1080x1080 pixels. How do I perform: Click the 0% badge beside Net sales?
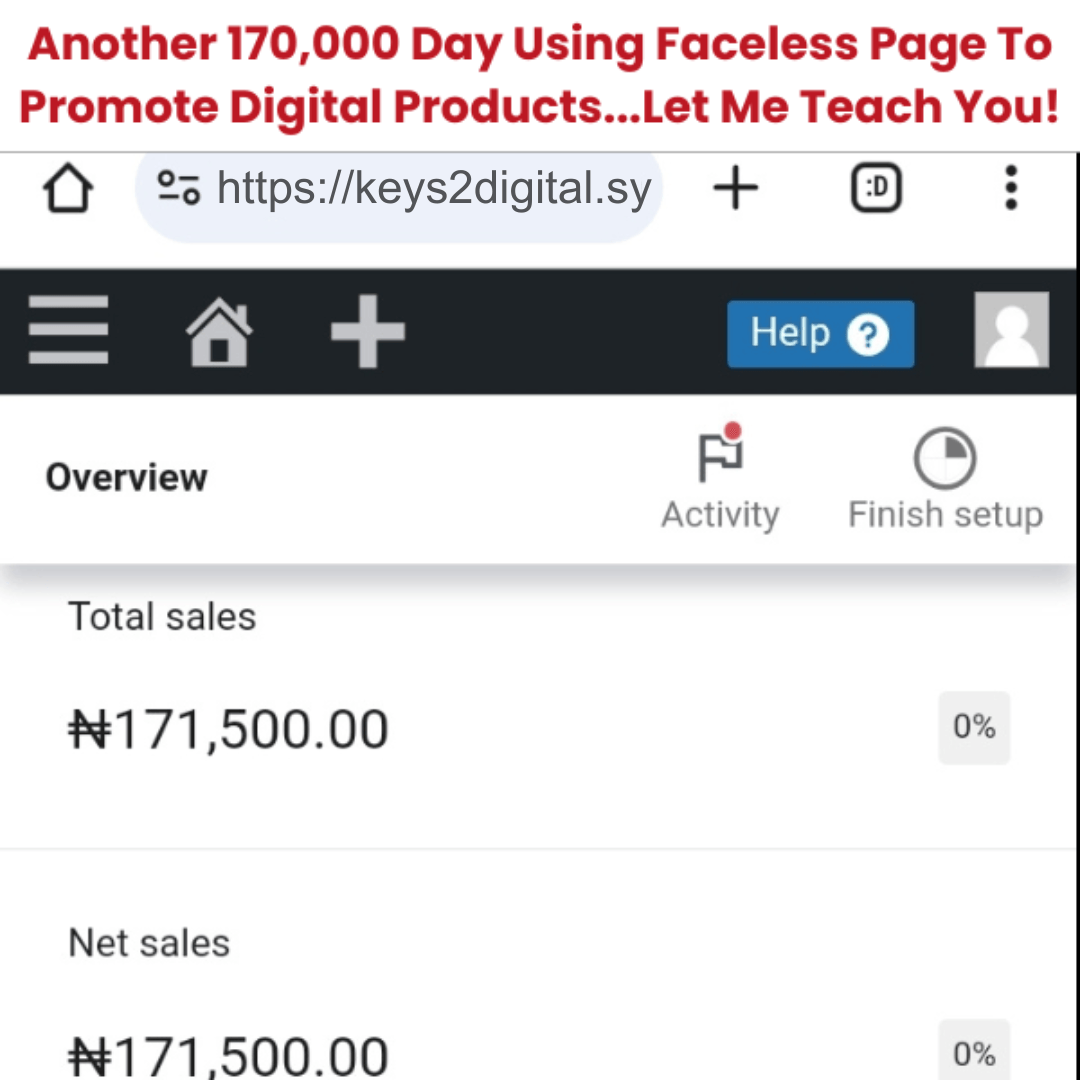coord(973,1052)
